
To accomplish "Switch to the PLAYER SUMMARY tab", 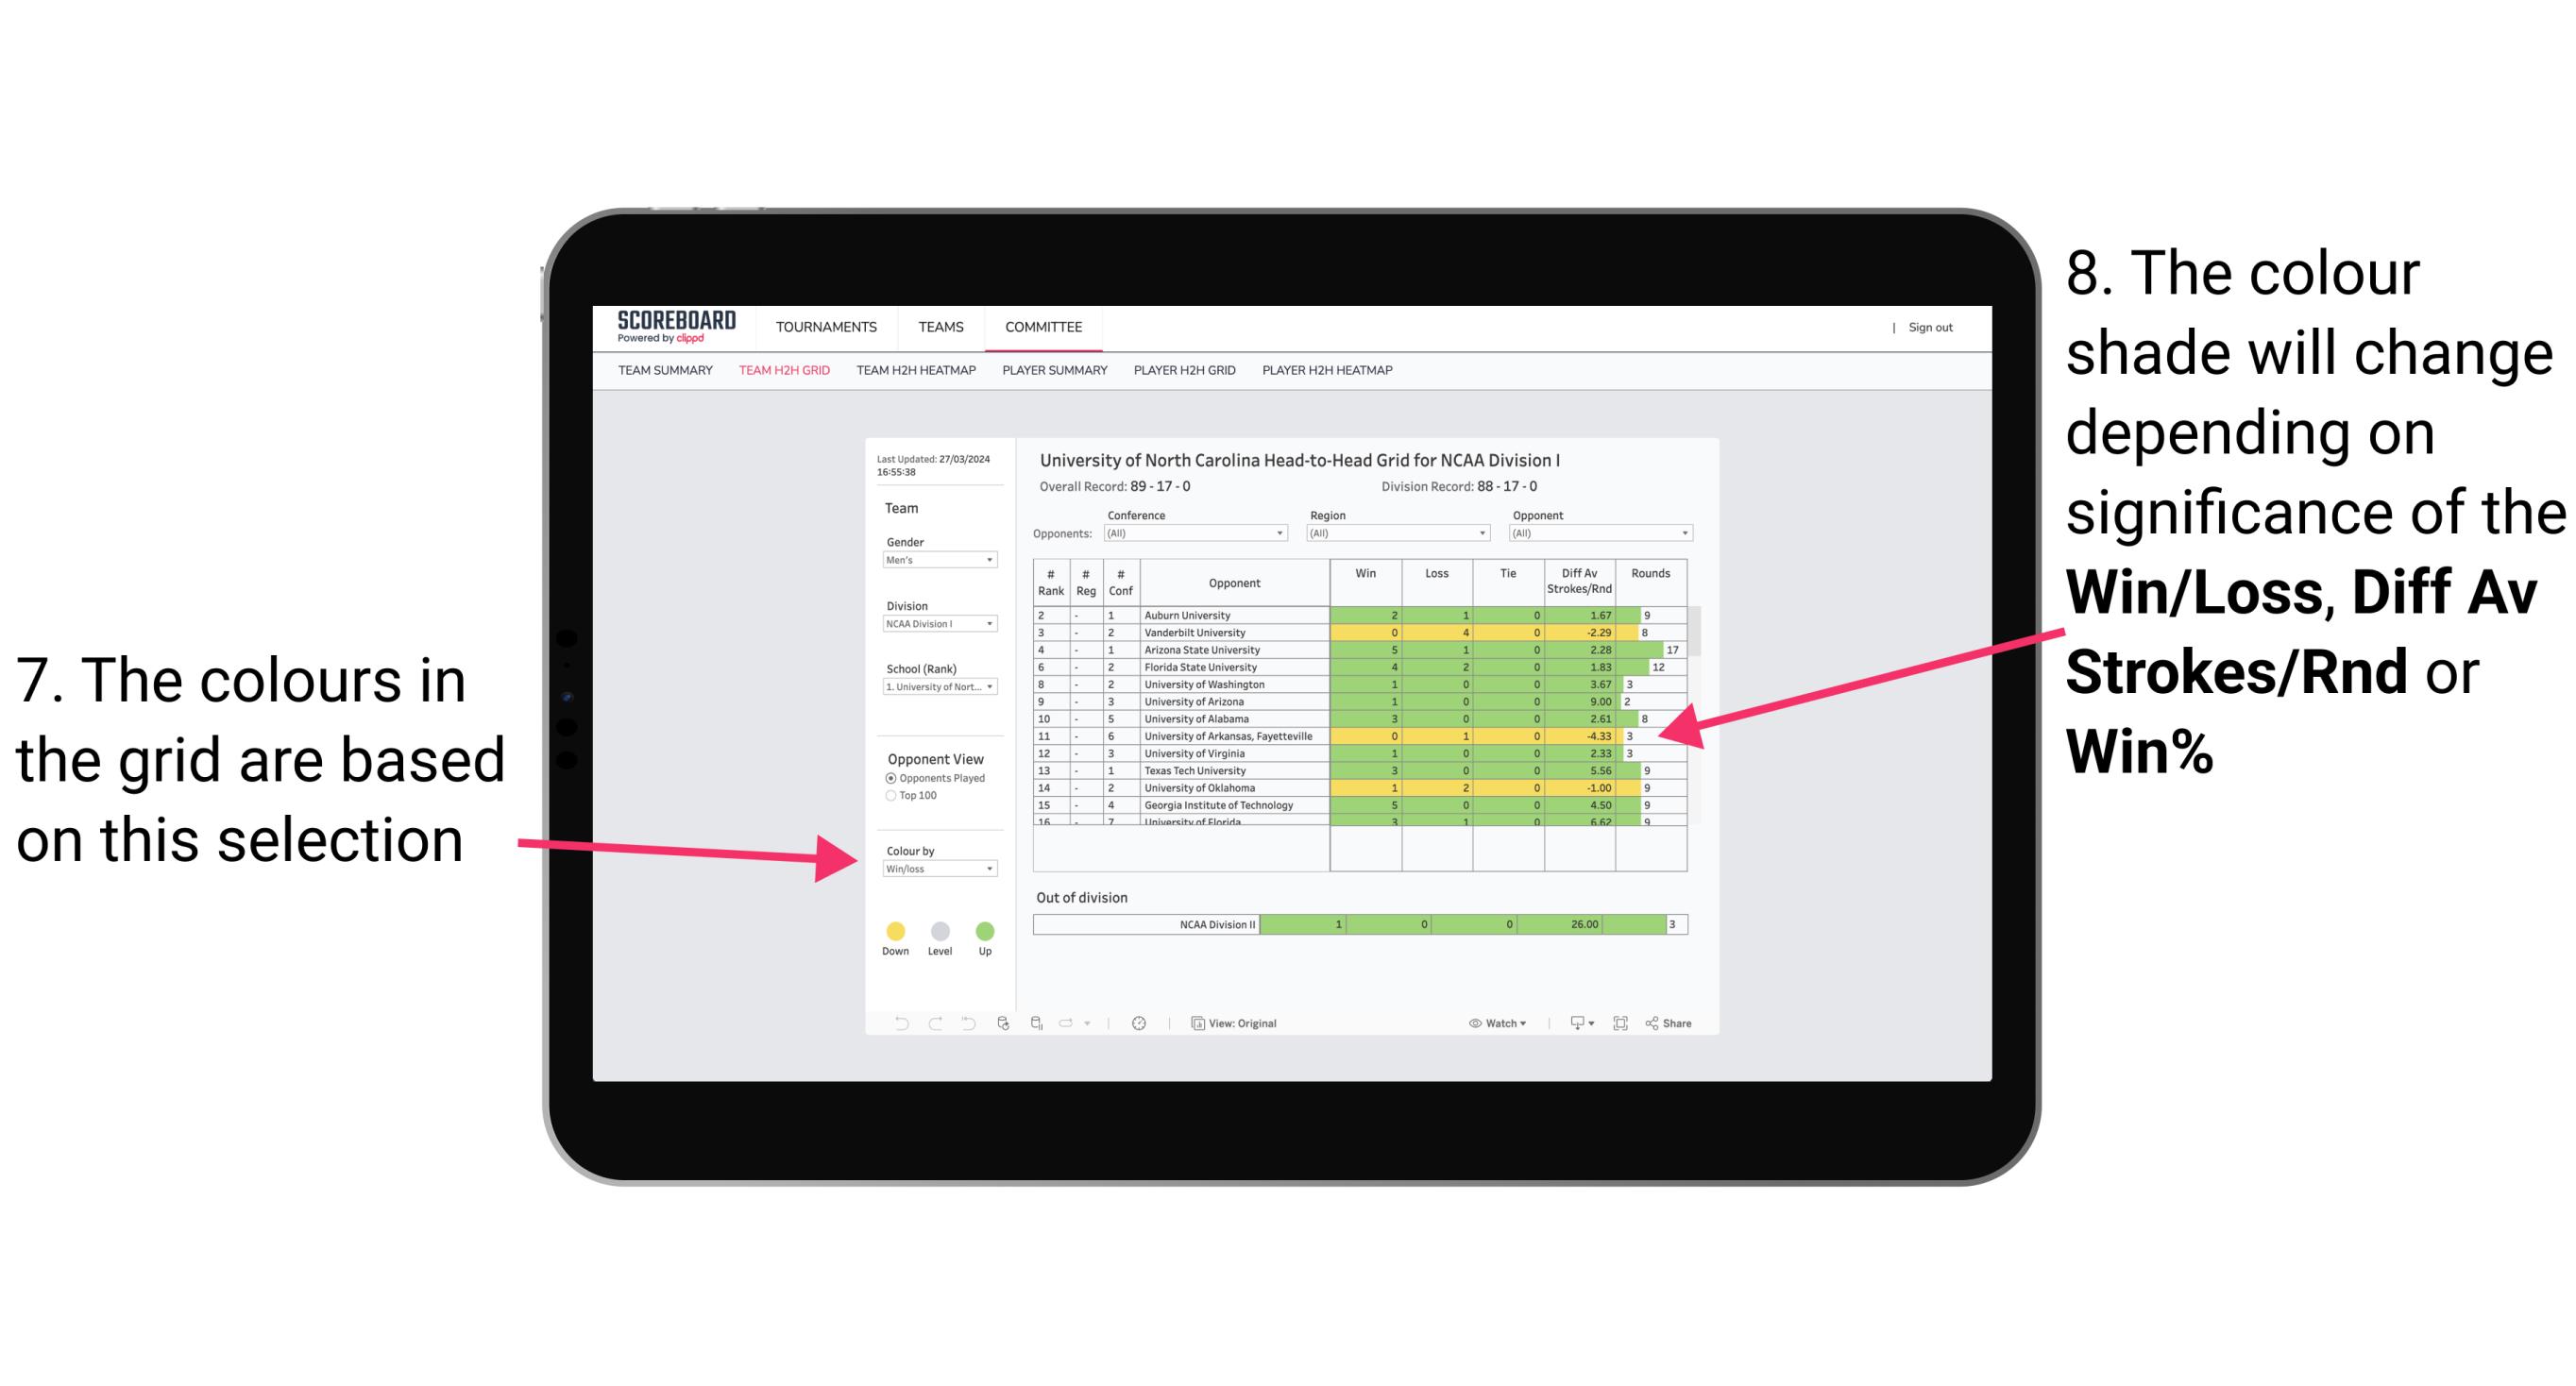I will 1055,372.
